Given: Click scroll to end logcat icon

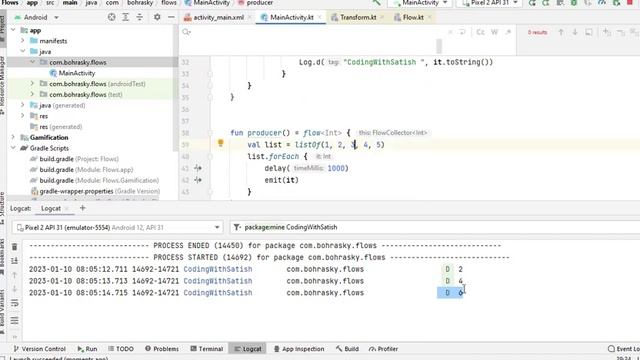Looking at the screenshot, I should [x=14, y=260].
